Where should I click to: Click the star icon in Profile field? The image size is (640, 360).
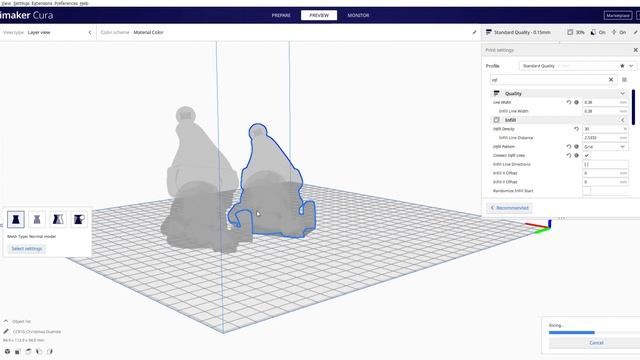[x=622, y=66]
